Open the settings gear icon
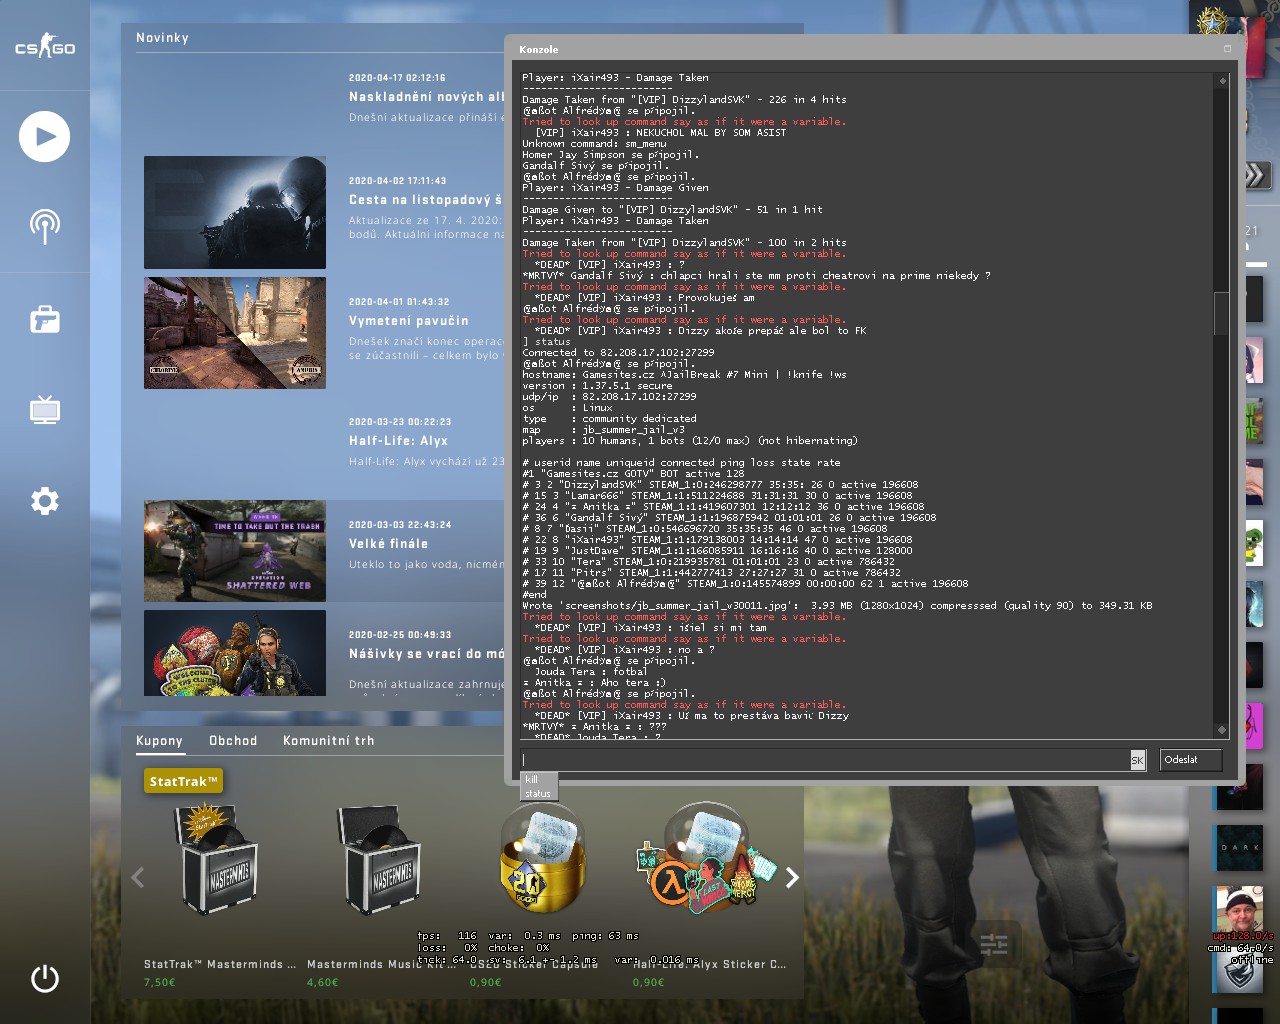The width and height of the screenshot is (1280, 1024). pos(44,500)
